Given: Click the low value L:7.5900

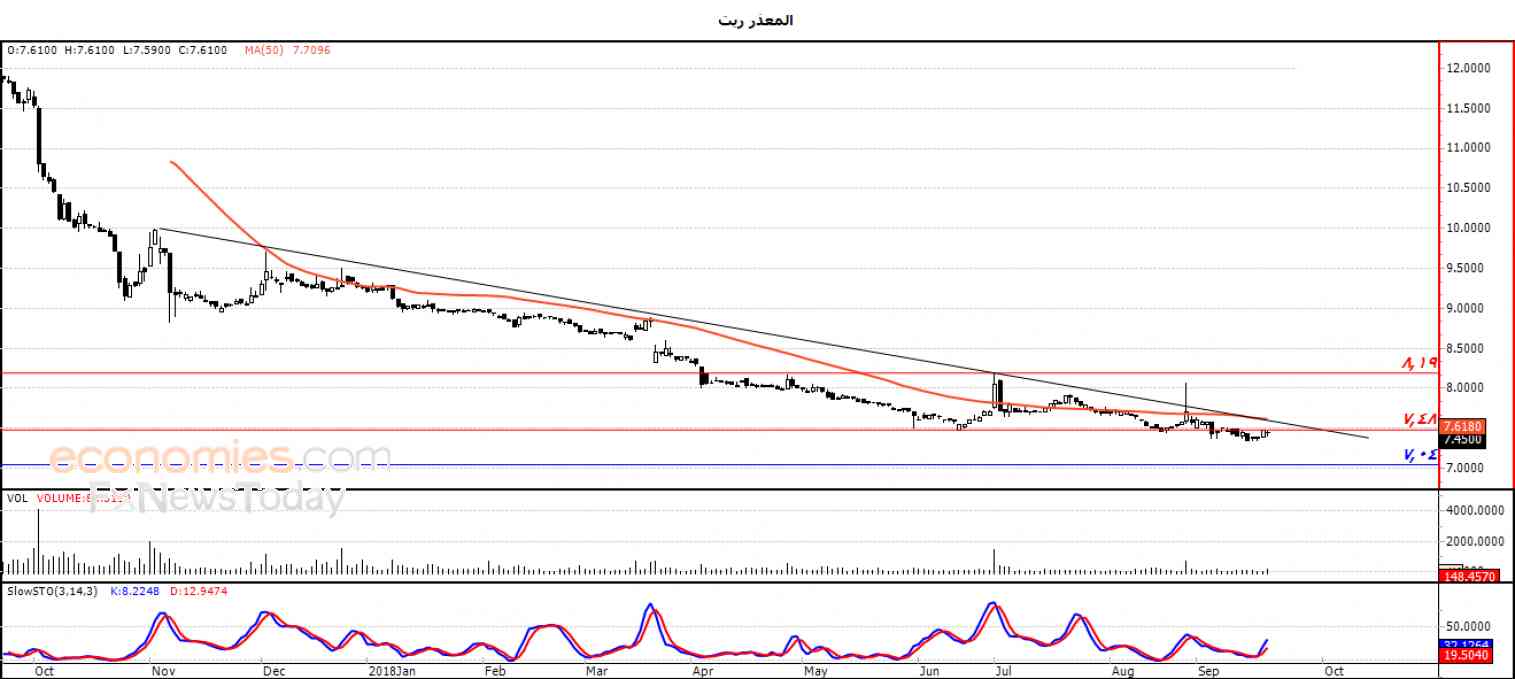Looking at the screenshot, I should (148, 50).
